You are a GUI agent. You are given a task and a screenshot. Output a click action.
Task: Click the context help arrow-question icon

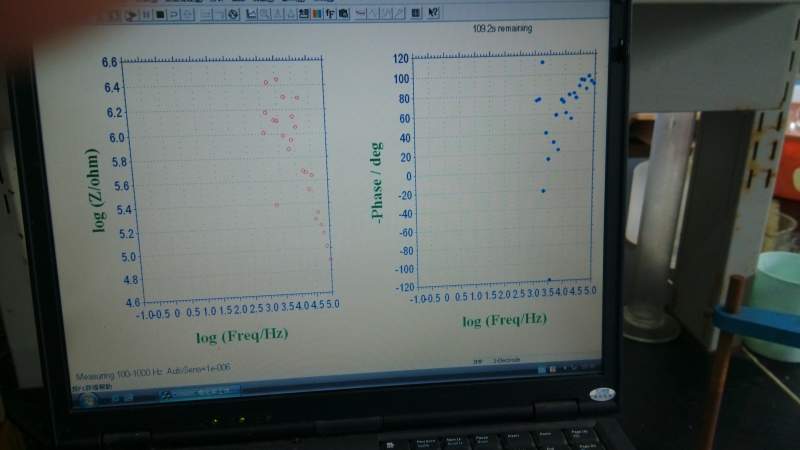tap(433, 12)
